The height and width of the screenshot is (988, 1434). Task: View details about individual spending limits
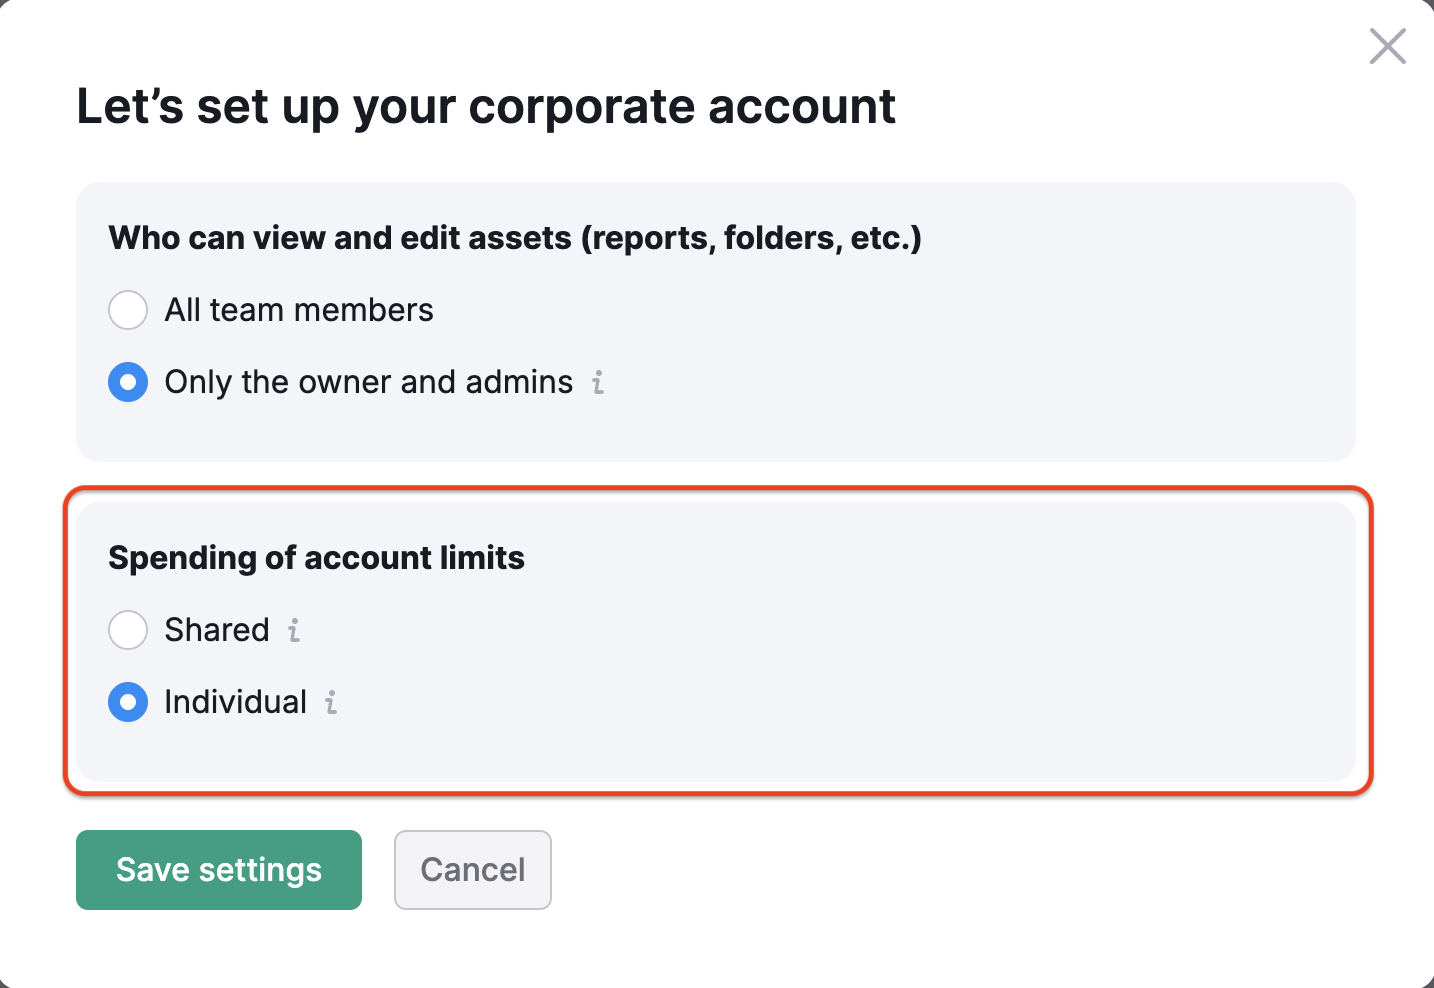pos(330,702)
